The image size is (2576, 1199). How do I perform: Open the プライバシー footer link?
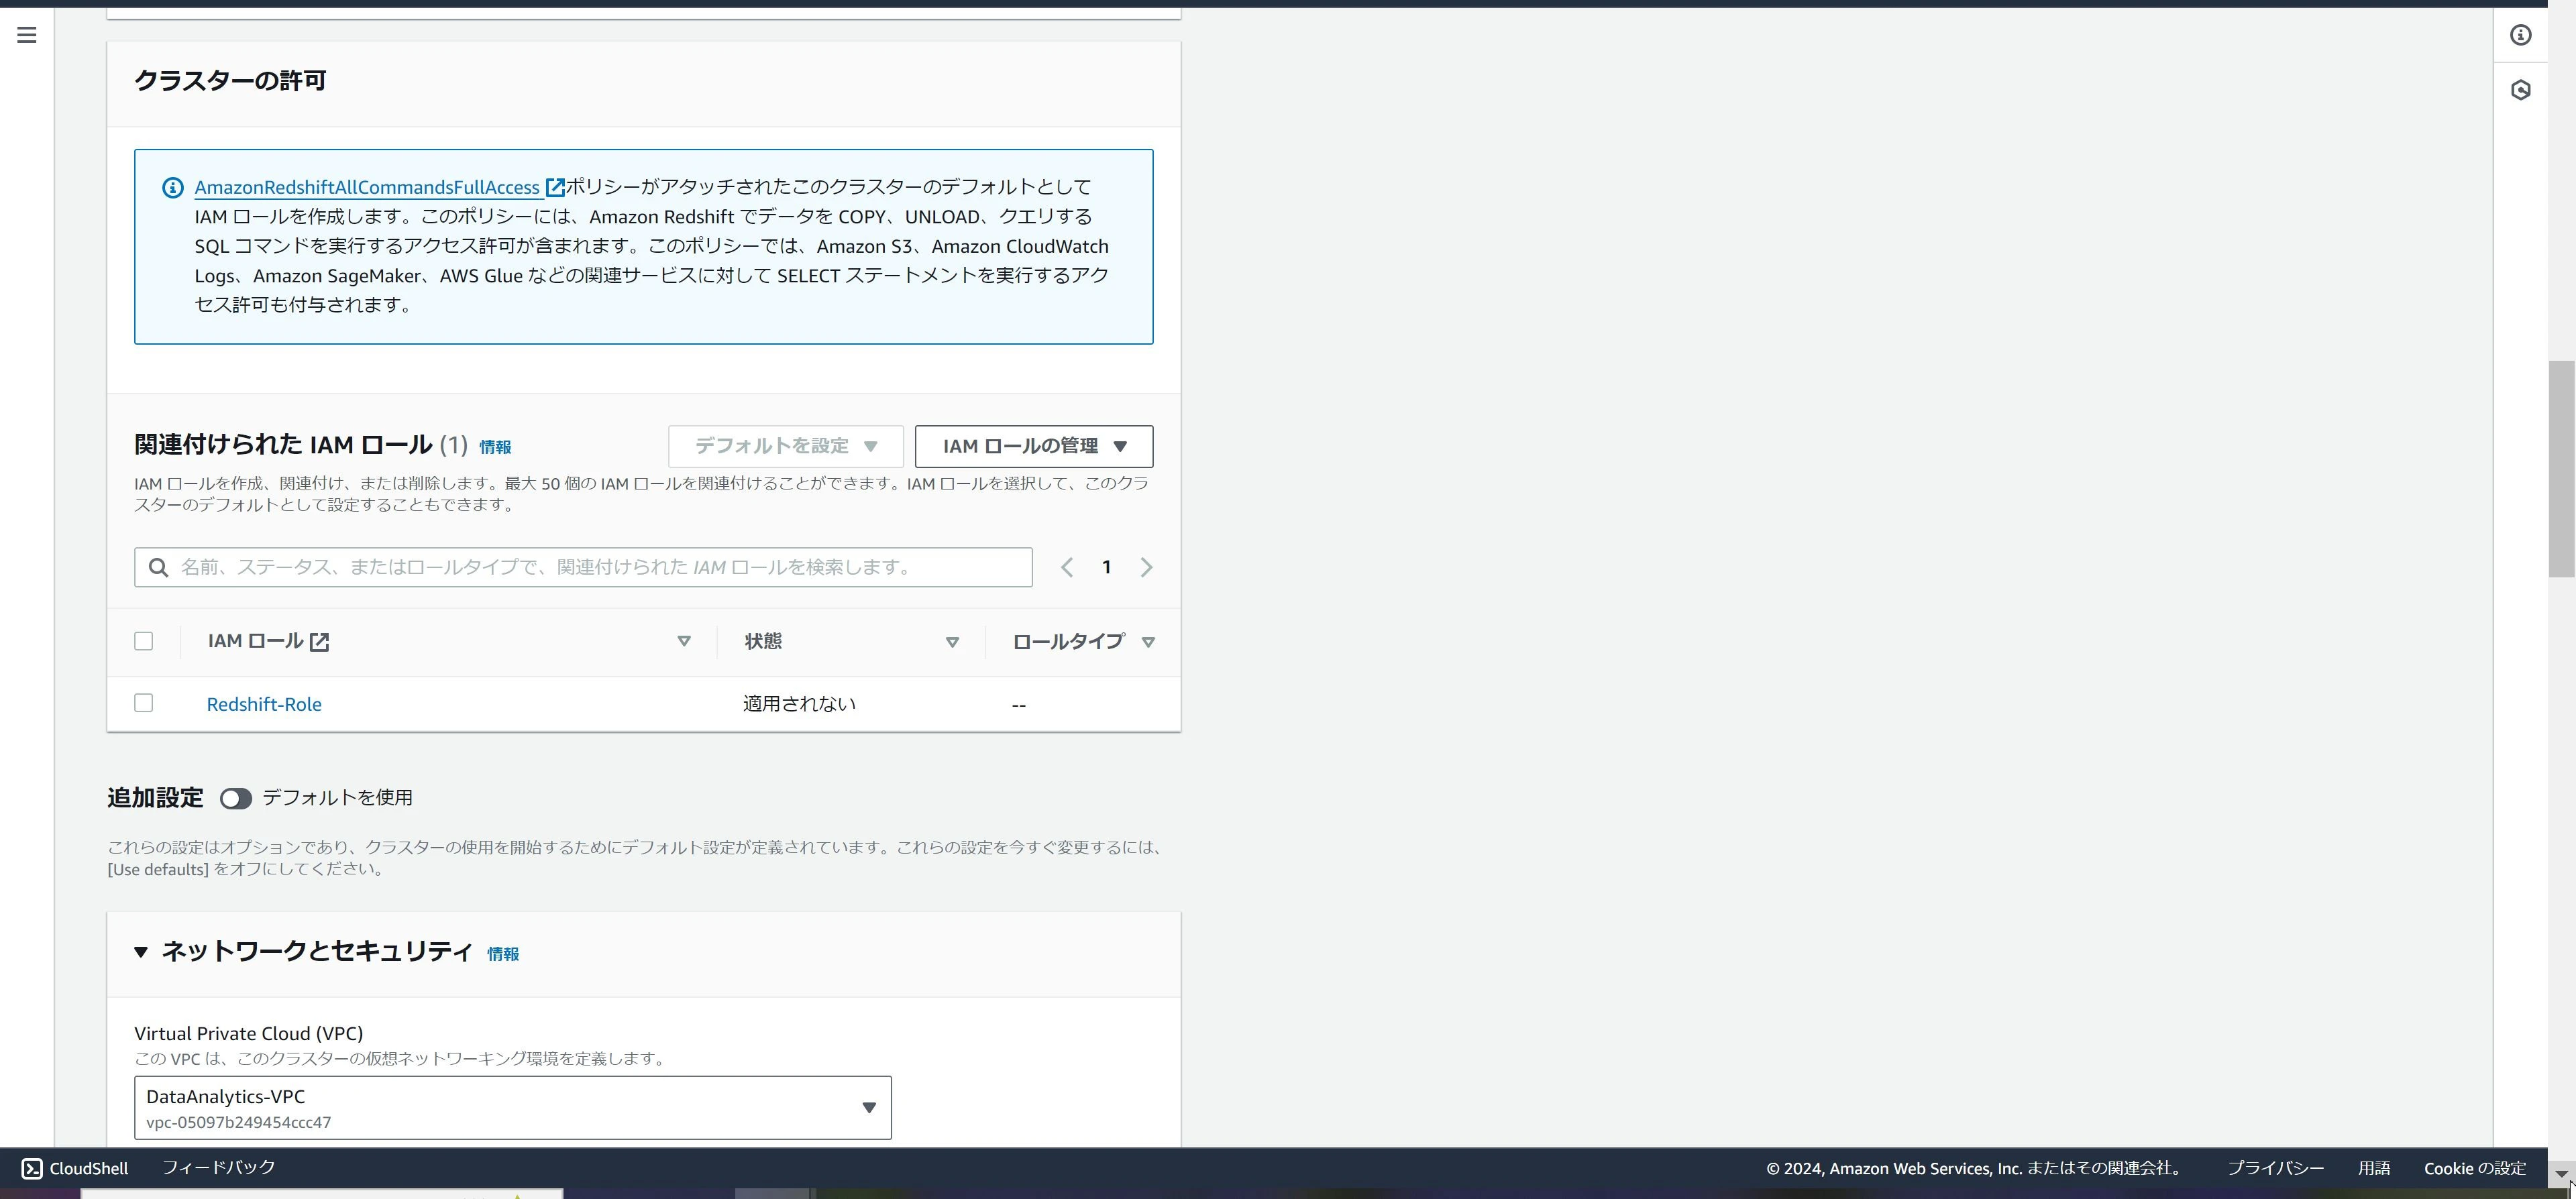[2275, 1168]
